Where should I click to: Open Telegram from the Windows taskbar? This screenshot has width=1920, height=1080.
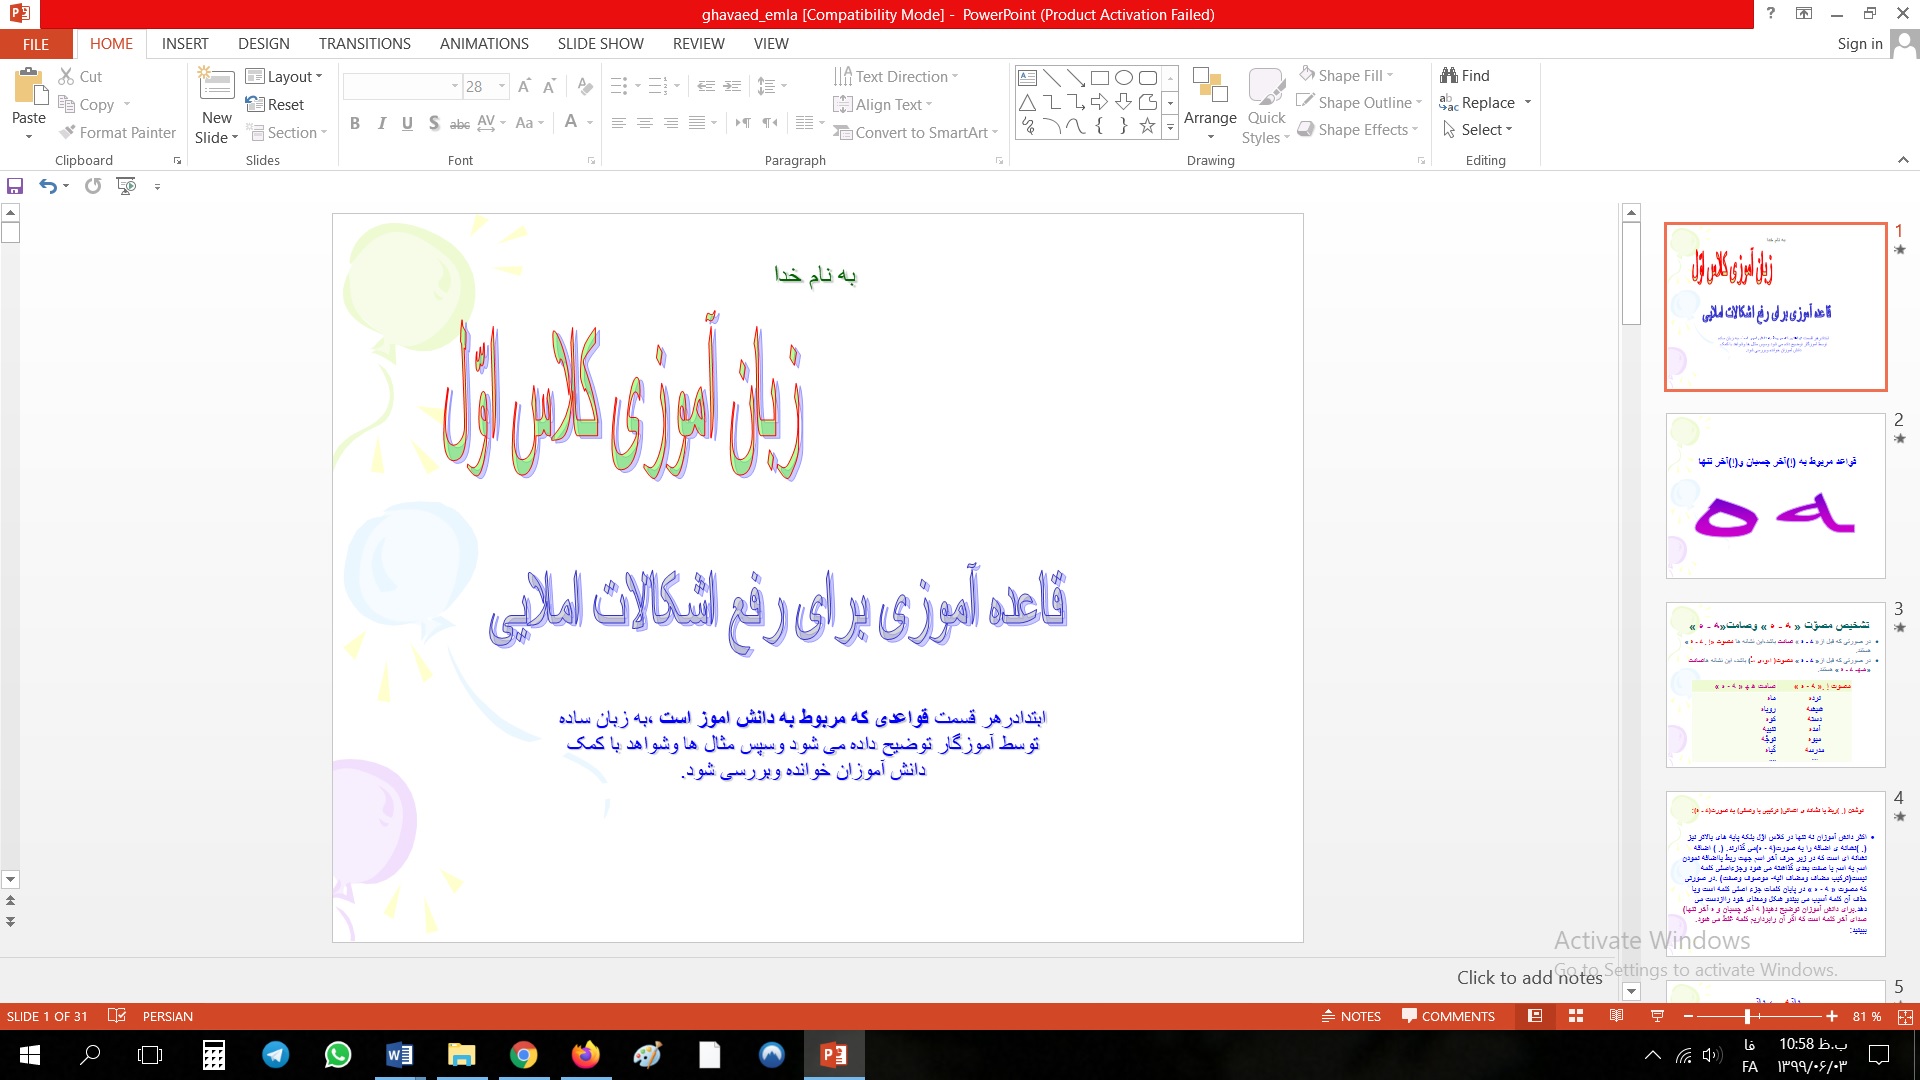[x=276, y=1055]
